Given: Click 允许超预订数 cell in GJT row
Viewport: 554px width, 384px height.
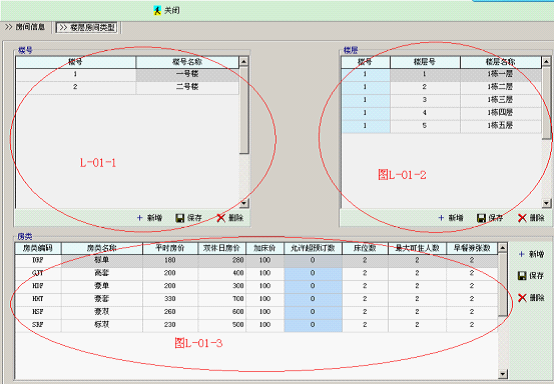Looking at the screenshot, I should pyautogui.click(x=313, y=273).
